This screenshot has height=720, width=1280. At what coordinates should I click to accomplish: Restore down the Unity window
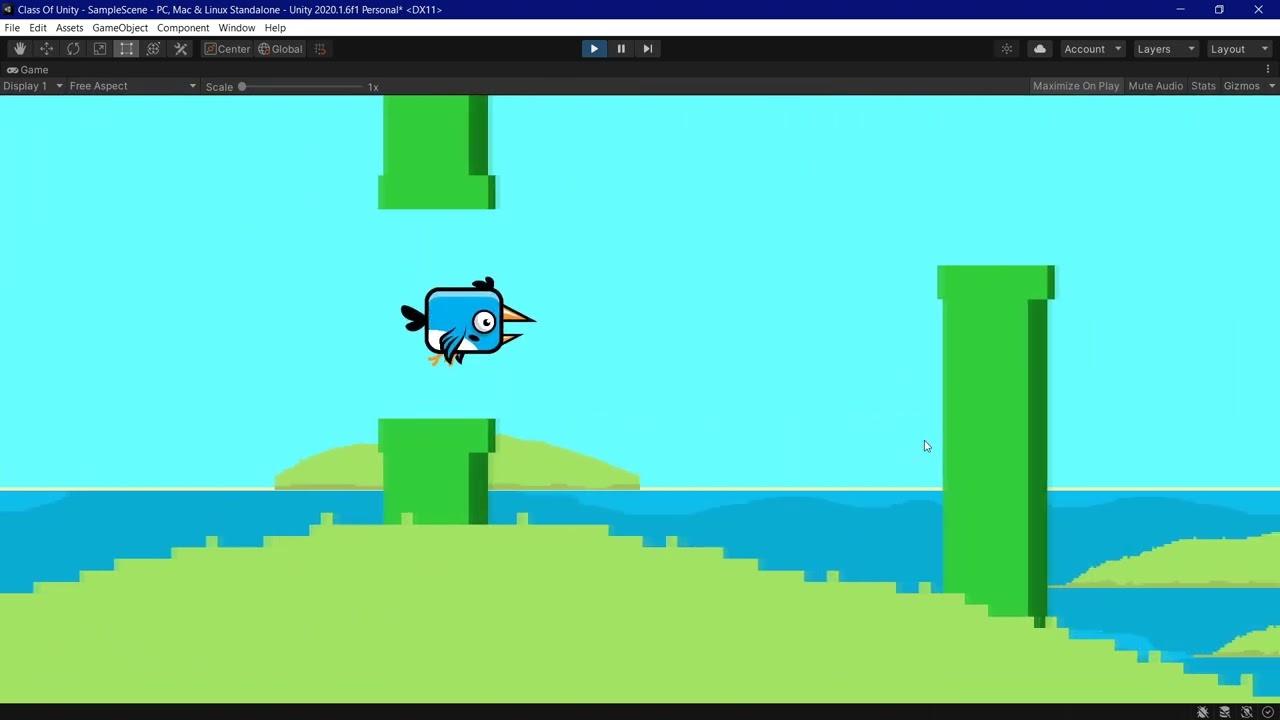(1219, 9)
